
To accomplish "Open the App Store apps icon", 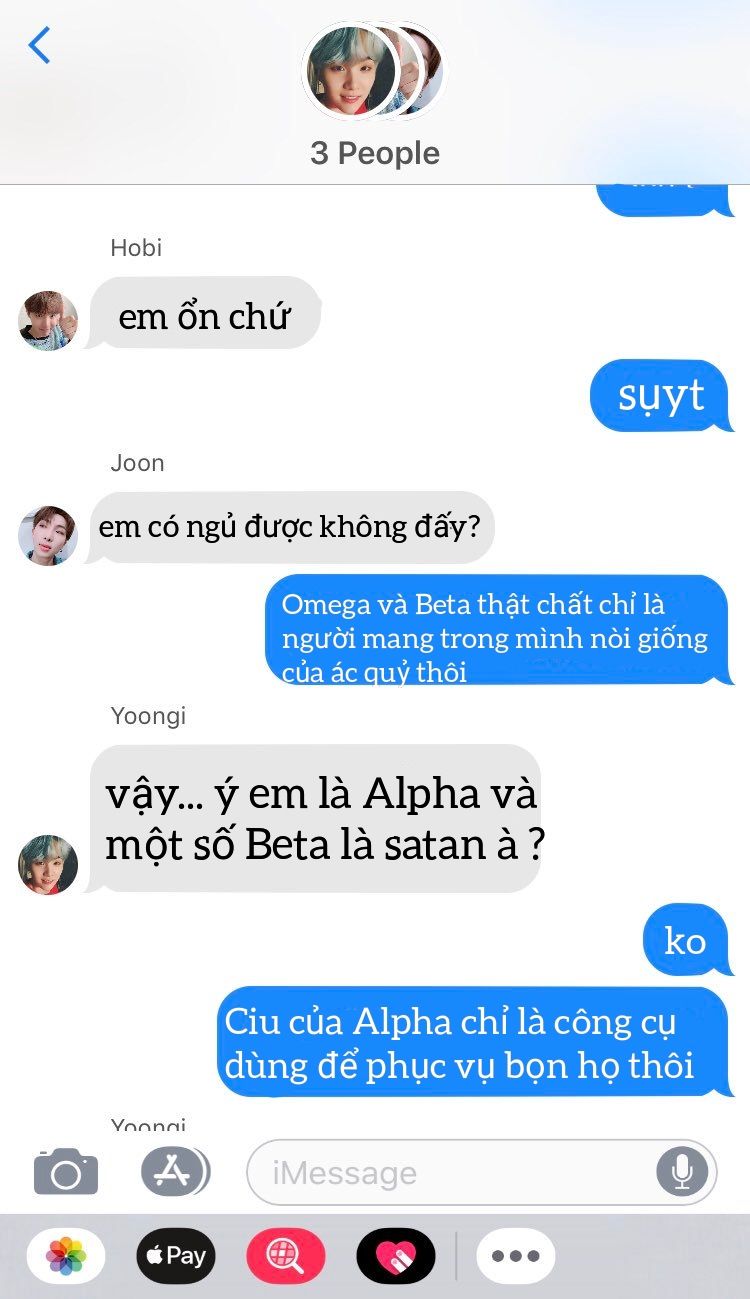I will [x=175, y=1171].
